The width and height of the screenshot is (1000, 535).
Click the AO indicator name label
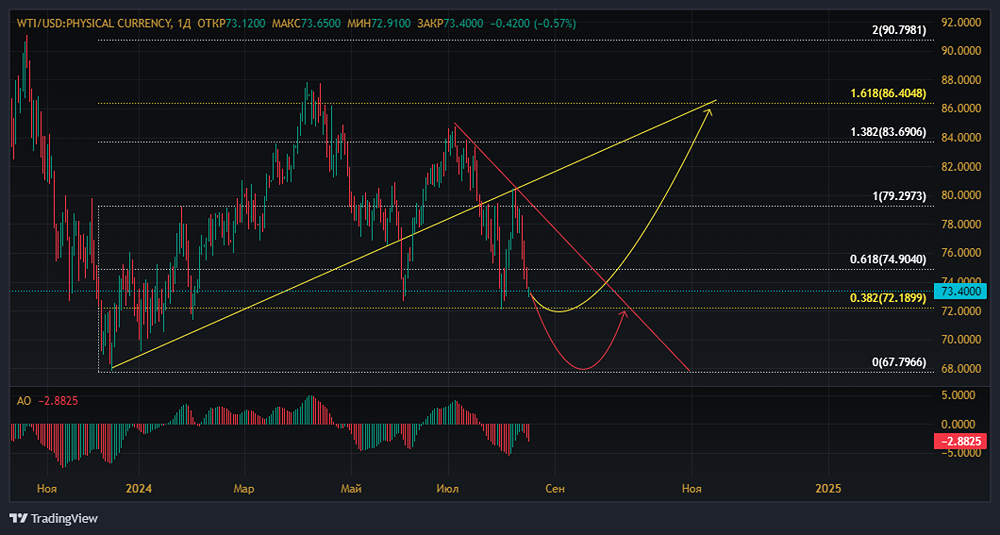pyautogui.click(x=24, y=401)
